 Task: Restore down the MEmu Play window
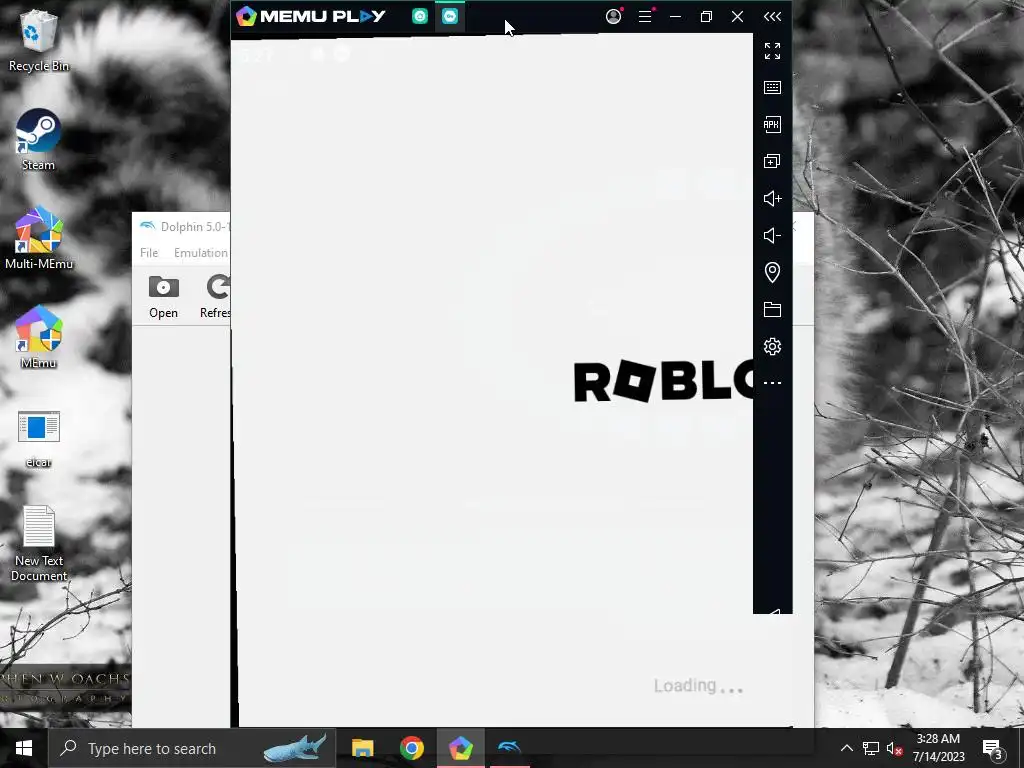coord(706,16)
